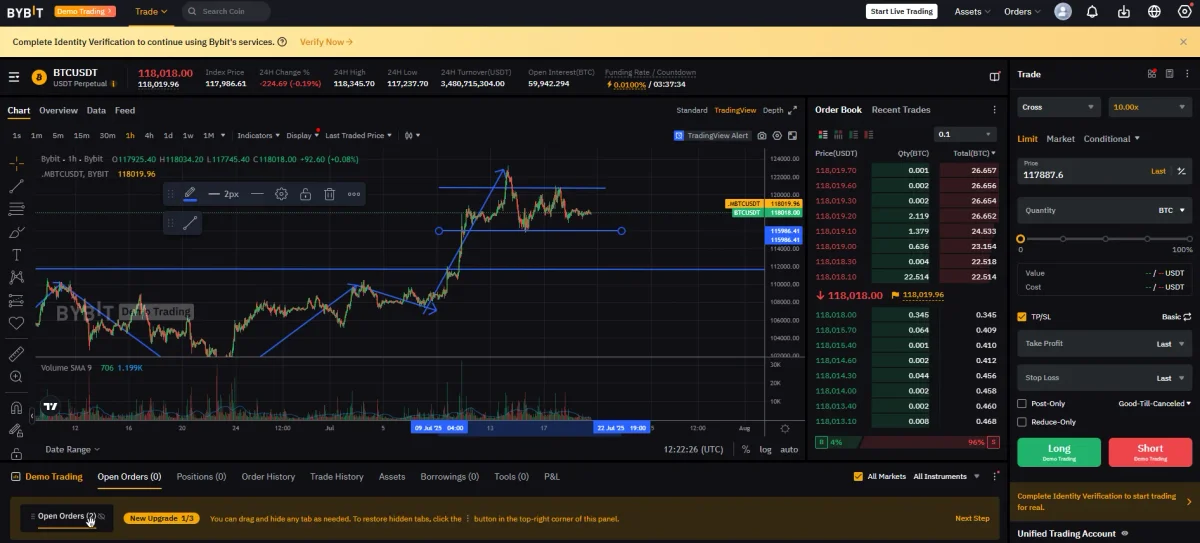
Task: Open the Fibonacci retracement tools
Action: pos(16,209)
